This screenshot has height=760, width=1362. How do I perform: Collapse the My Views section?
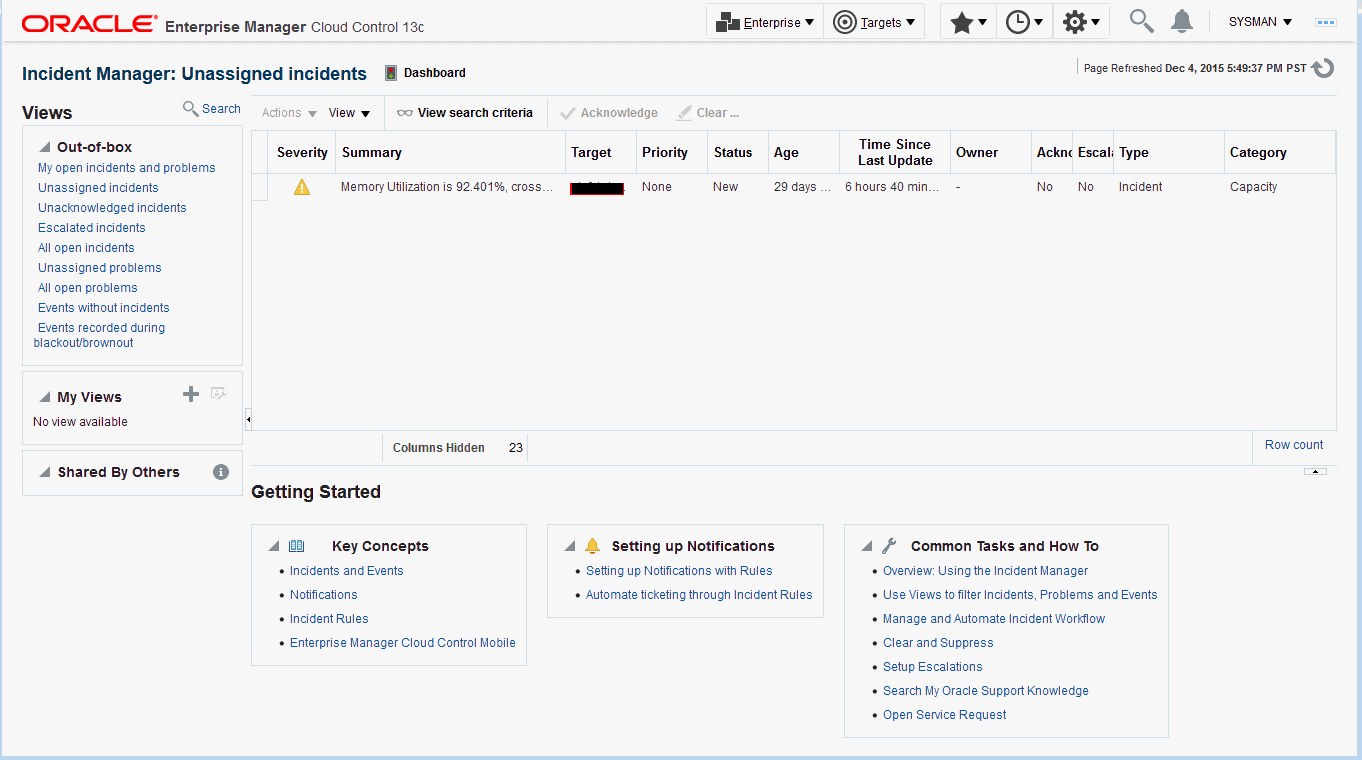[44, 397]
